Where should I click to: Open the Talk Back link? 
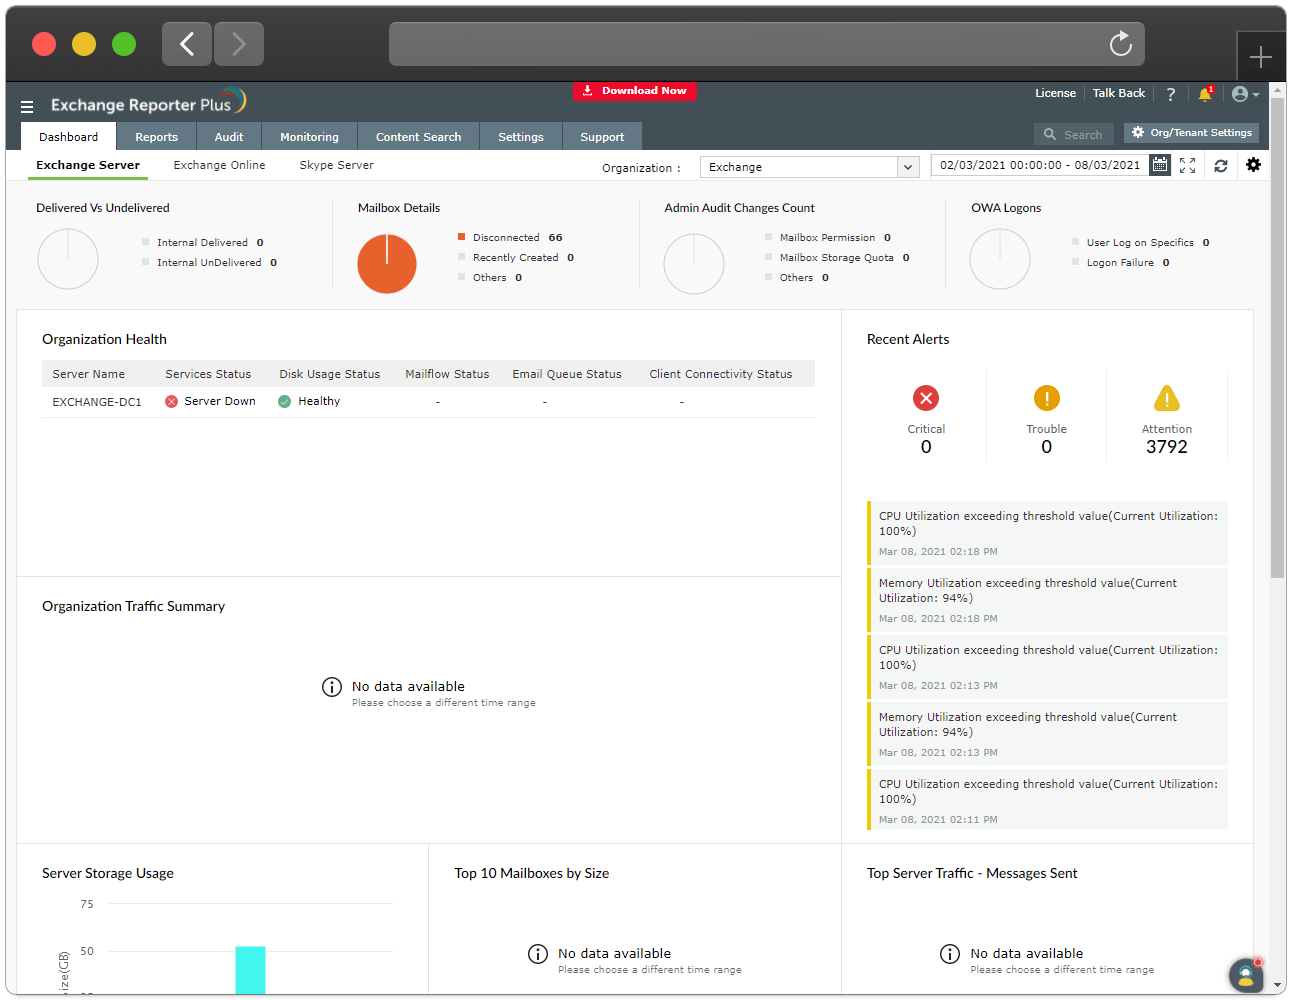coord(1118,93)
